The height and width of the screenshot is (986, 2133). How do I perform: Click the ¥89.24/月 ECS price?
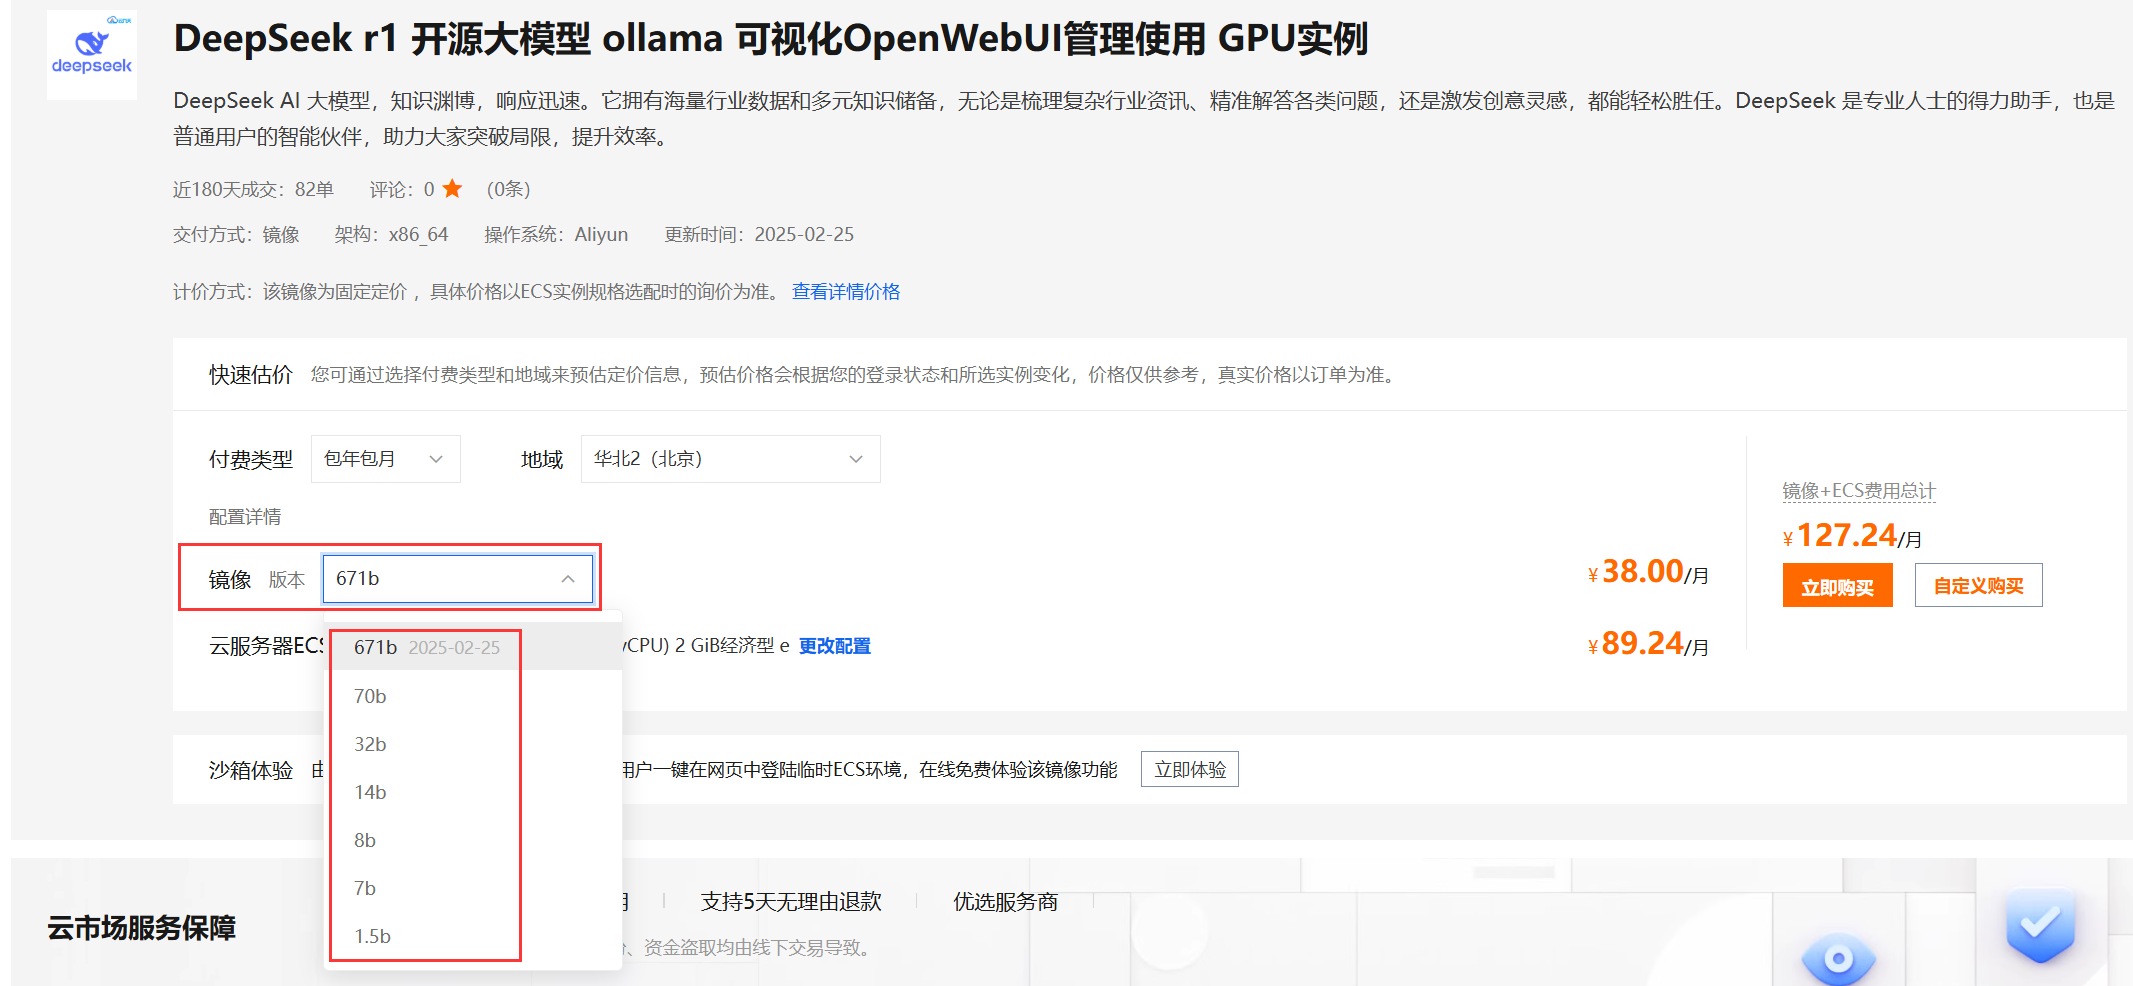[1648, 644]
